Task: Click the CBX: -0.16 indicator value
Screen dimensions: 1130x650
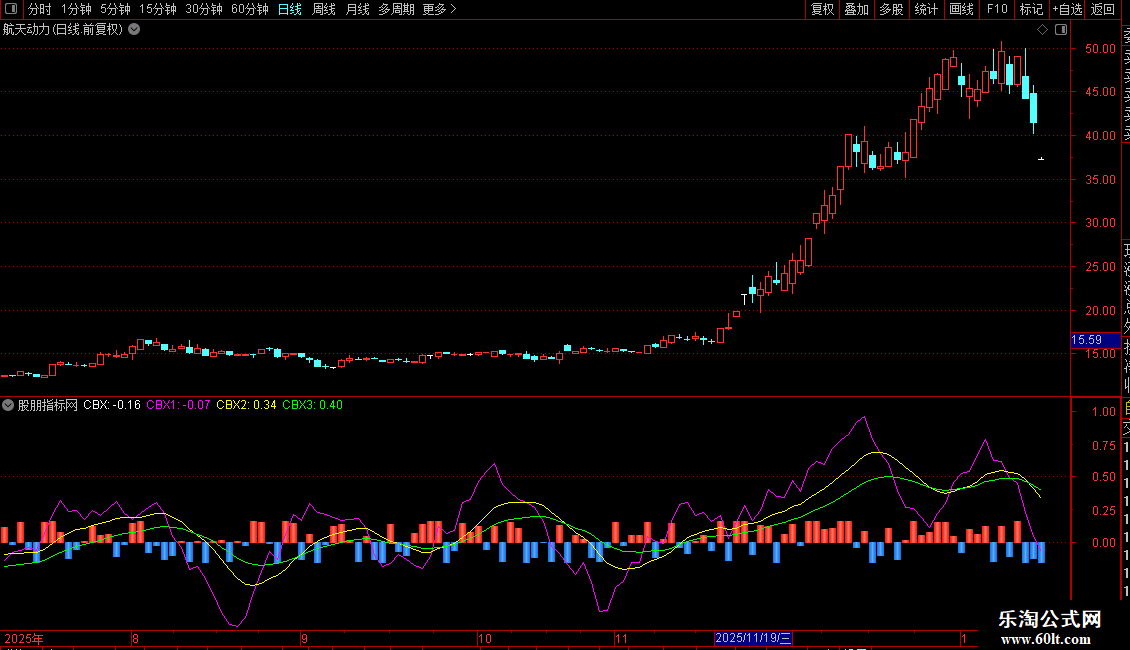Action: pos(112,405)
